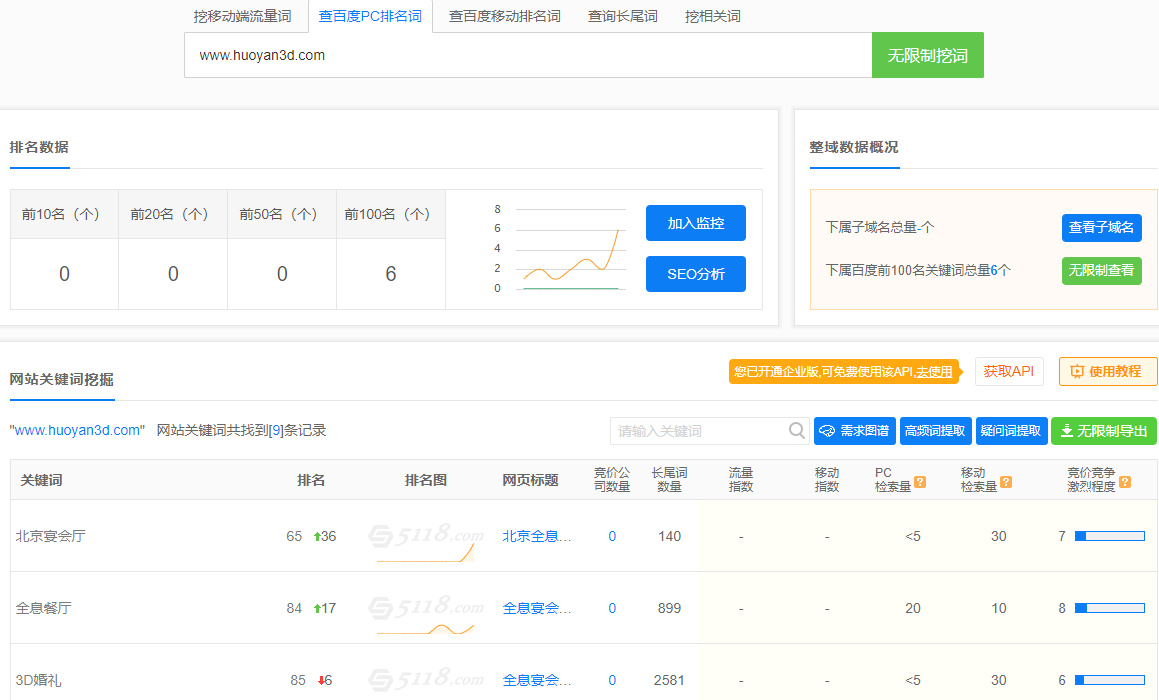Click the 排名 column header

coord(310,480)
